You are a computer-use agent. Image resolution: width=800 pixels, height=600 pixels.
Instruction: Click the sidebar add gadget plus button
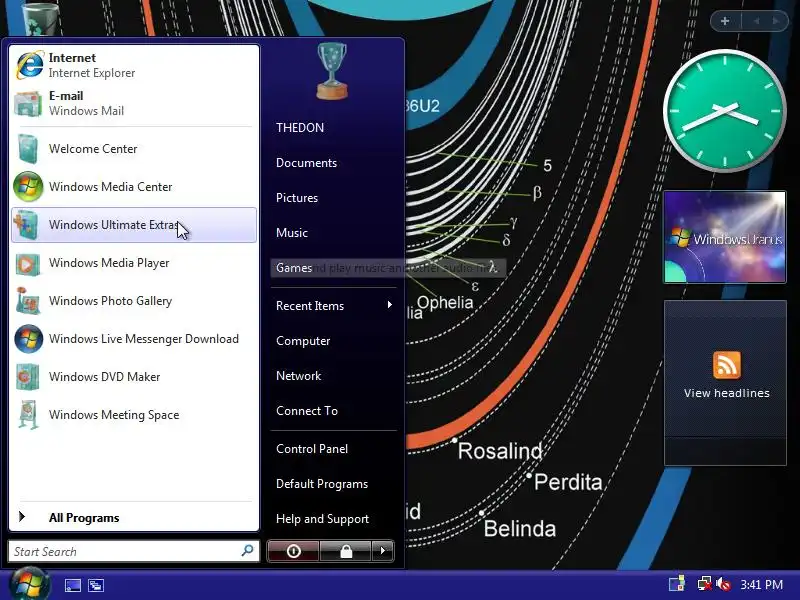pos(725,21)
